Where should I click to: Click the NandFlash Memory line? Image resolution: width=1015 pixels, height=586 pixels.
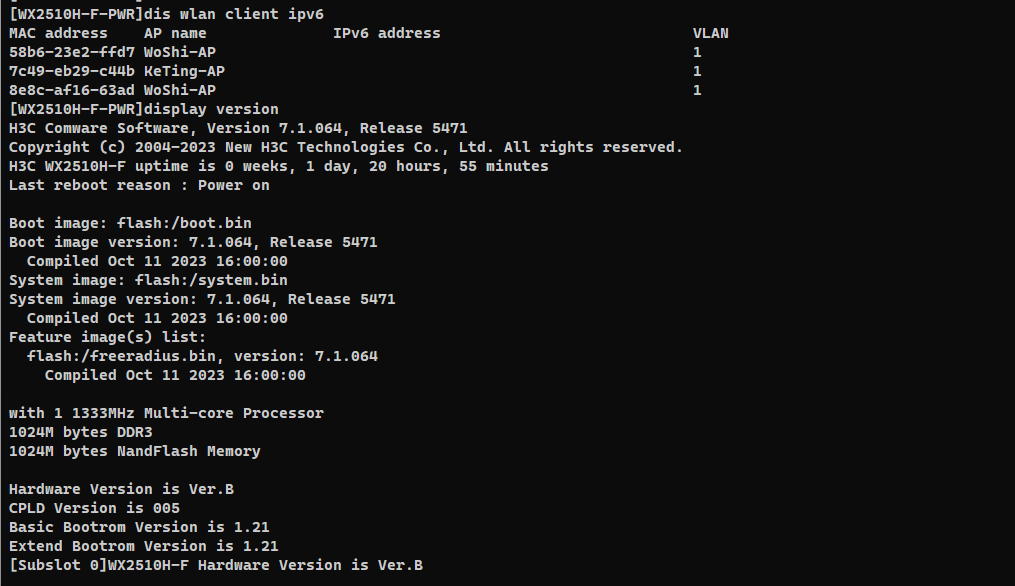click(134, 451)
